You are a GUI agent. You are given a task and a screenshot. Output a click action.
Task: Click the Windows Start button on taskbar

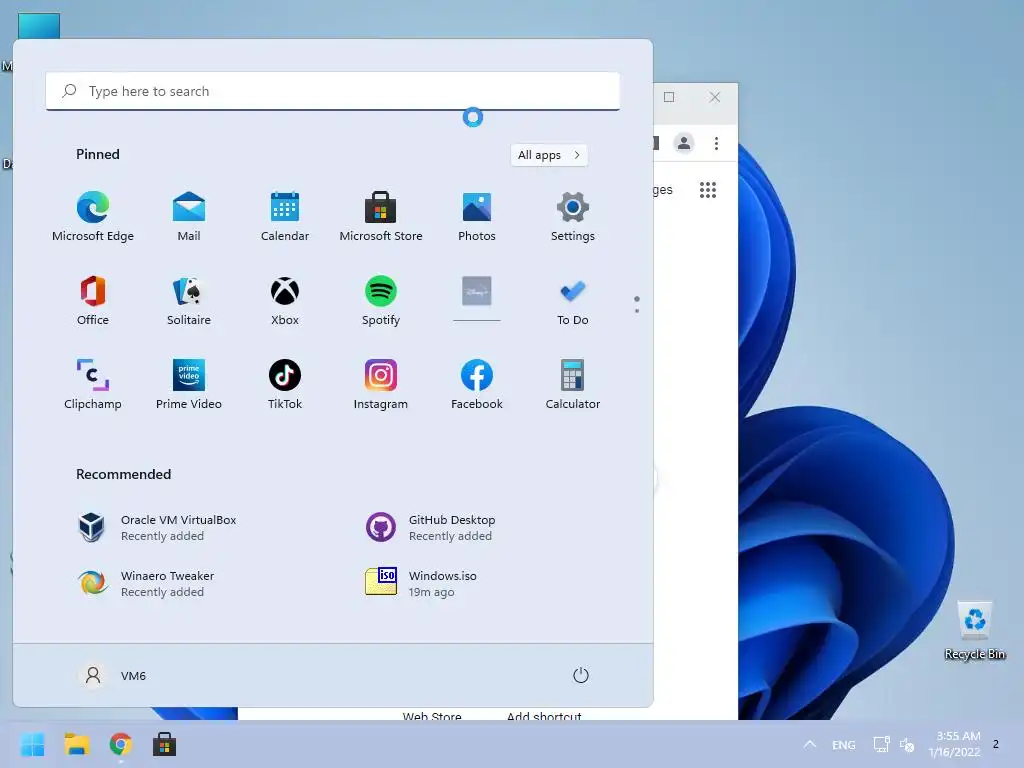(x=32, y=744)
